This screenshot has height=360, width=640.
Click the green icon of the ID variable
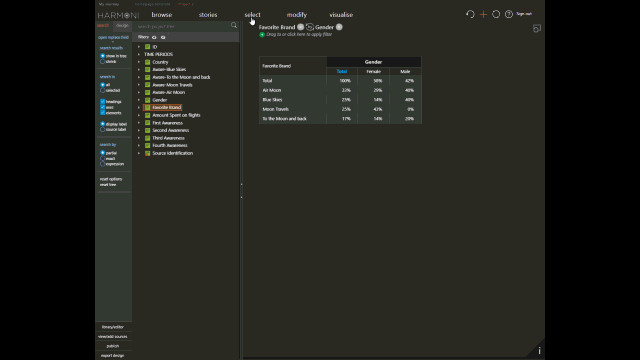148,47
